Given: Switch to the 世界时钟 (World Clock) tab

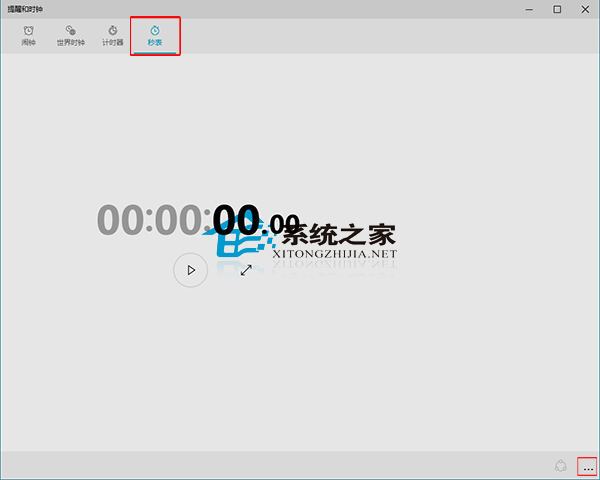Looking at the screenshot, I should click(71, 36).
